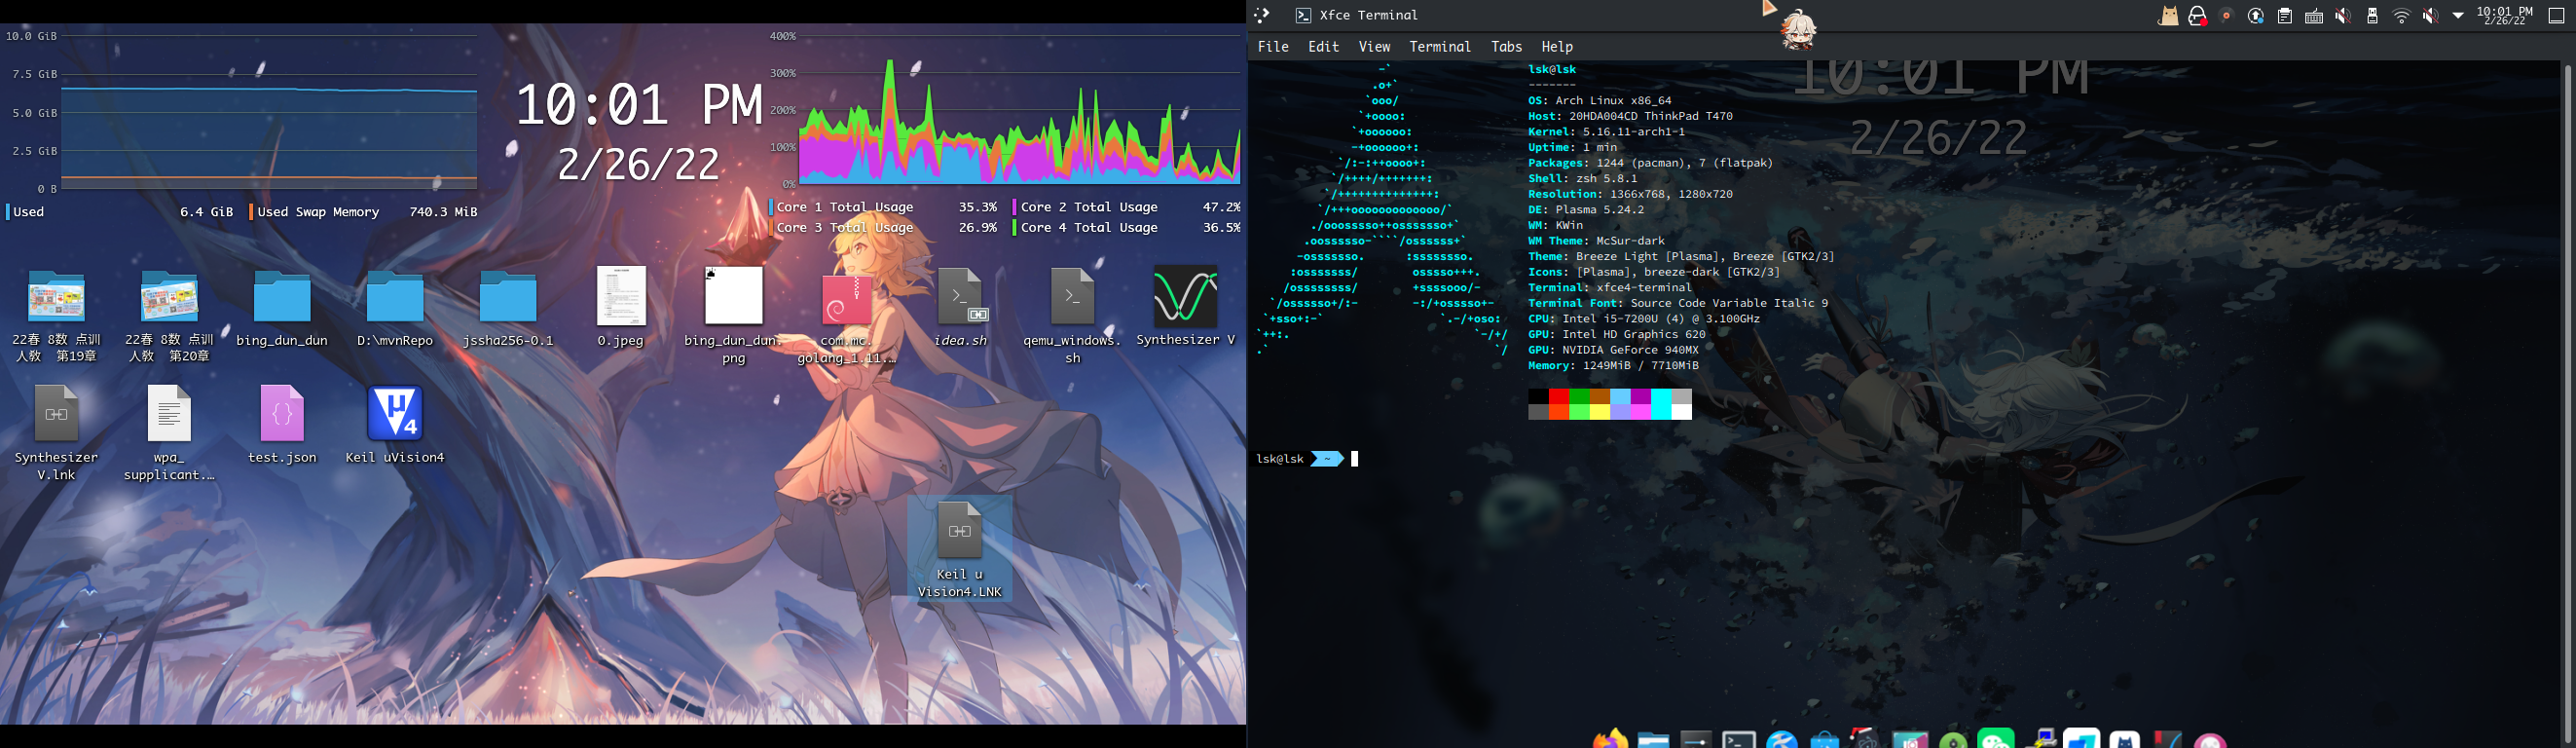This screenshot has height=748, width=2576.
Task: Click the 'Terminal: xfce4-terminal' line
Action: (x=1610, y=288)
